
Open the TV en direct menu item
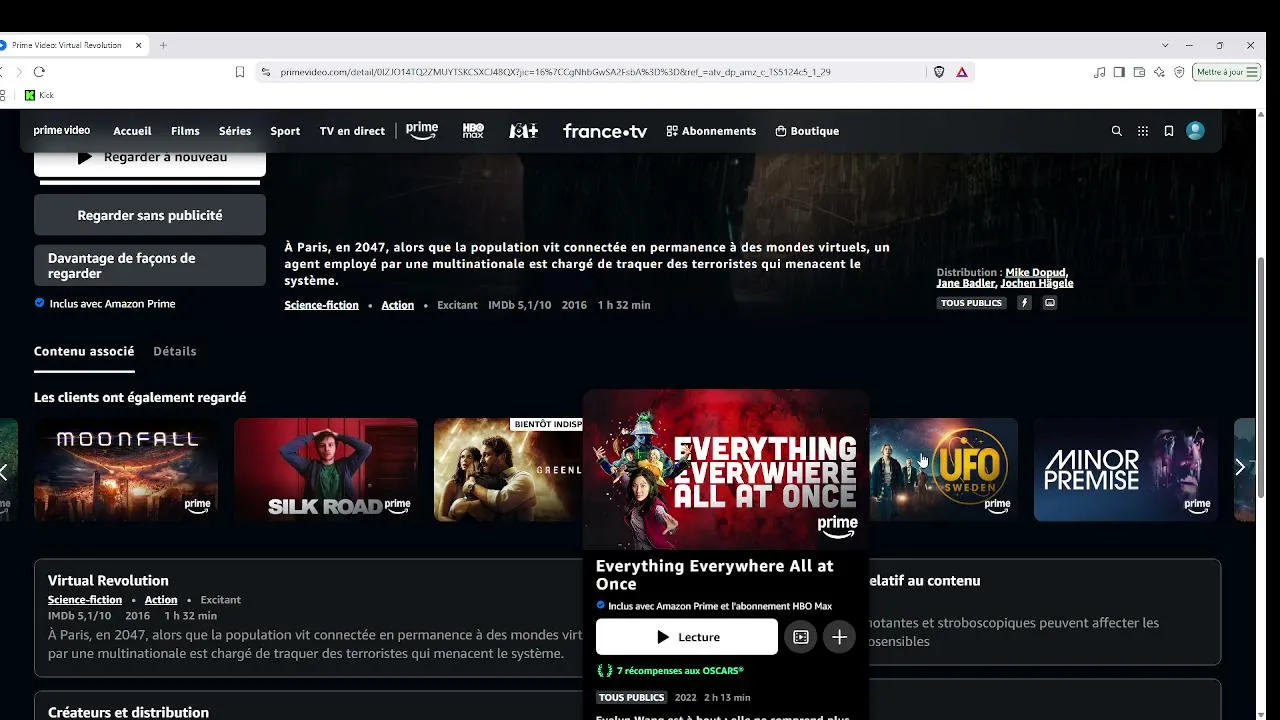[352, 131]
